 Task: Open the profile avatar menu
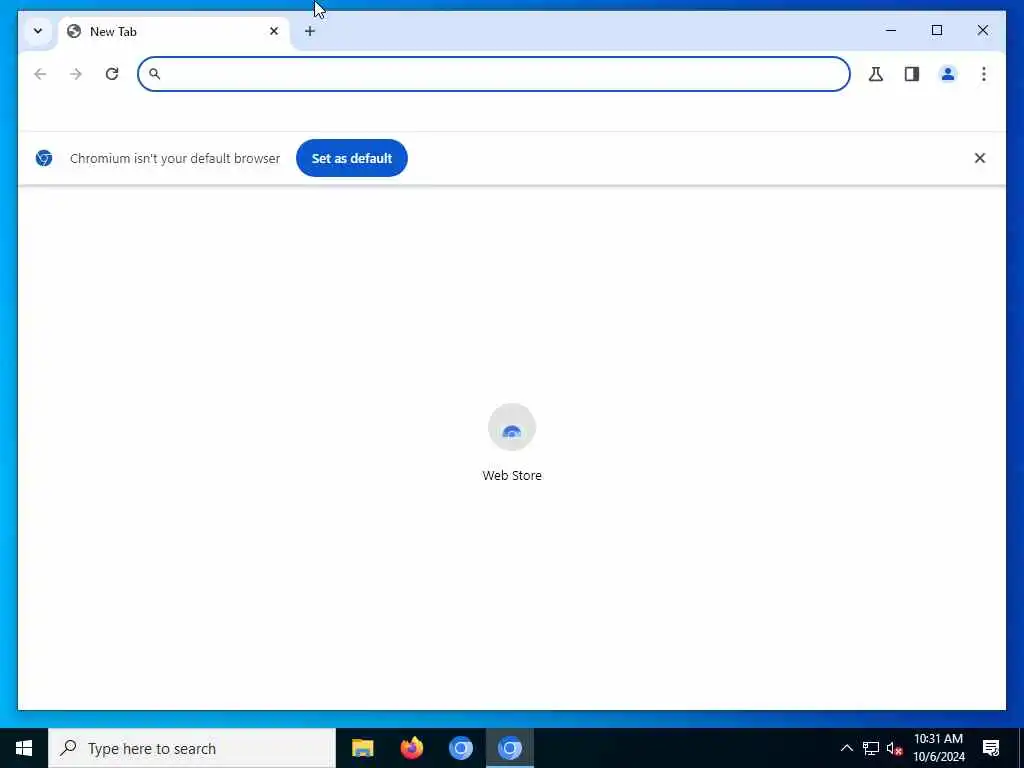[x=948, y=74]
